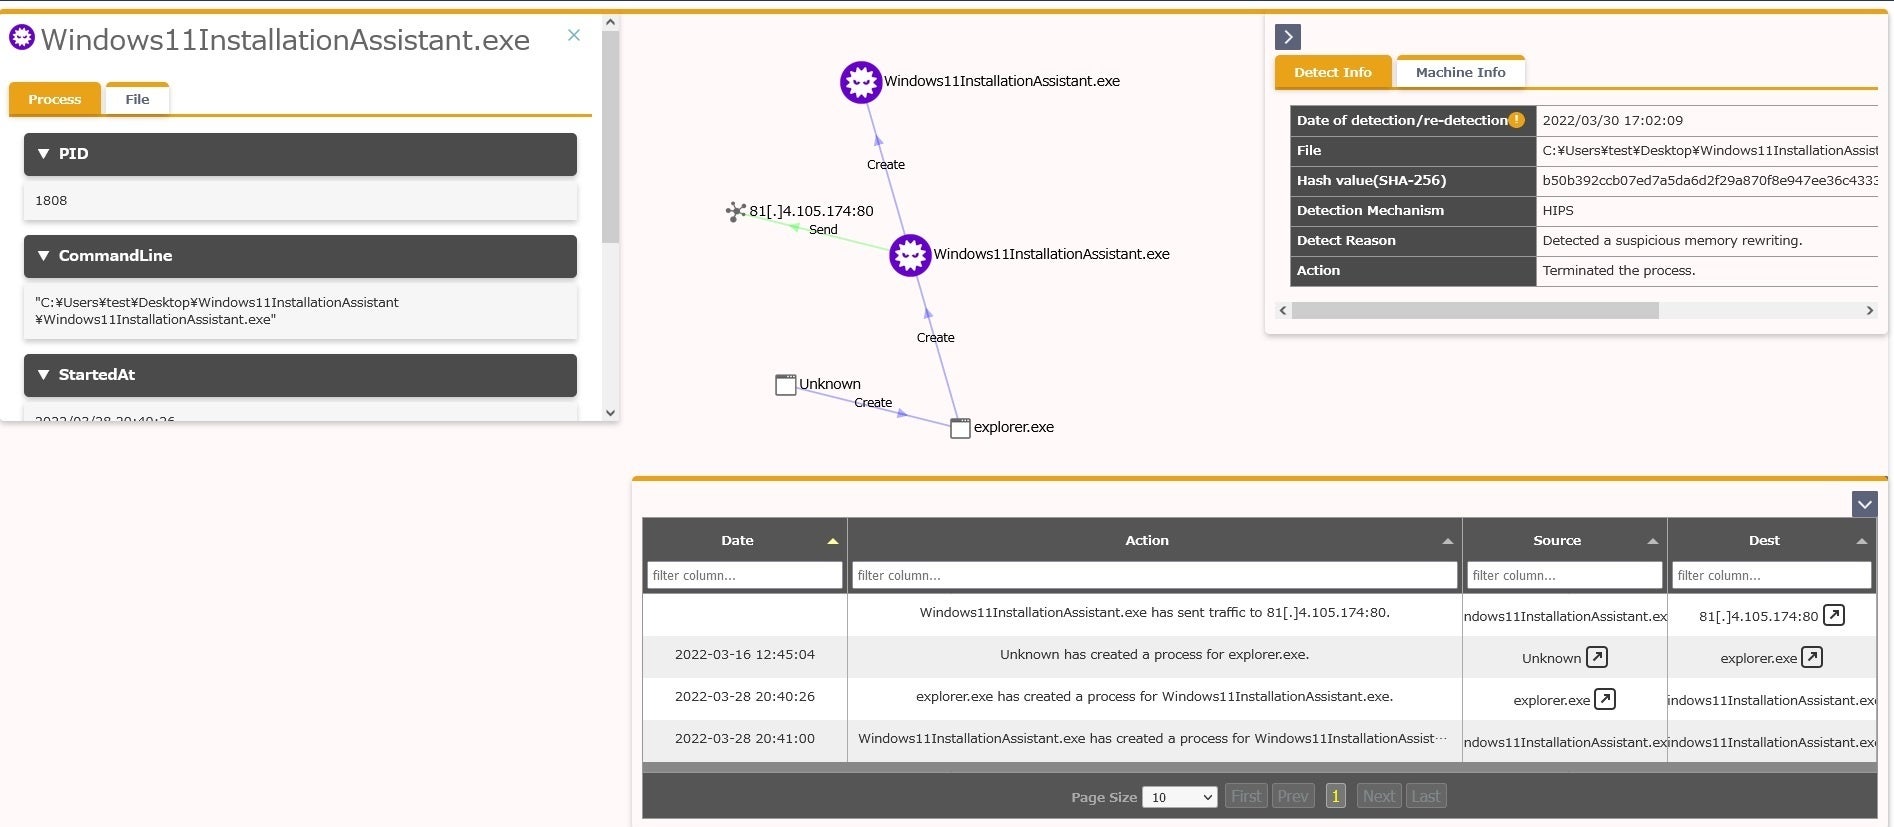Select 'Detected a suspicious memory rewriting.' text
1894x827 pixels.
1672,240
